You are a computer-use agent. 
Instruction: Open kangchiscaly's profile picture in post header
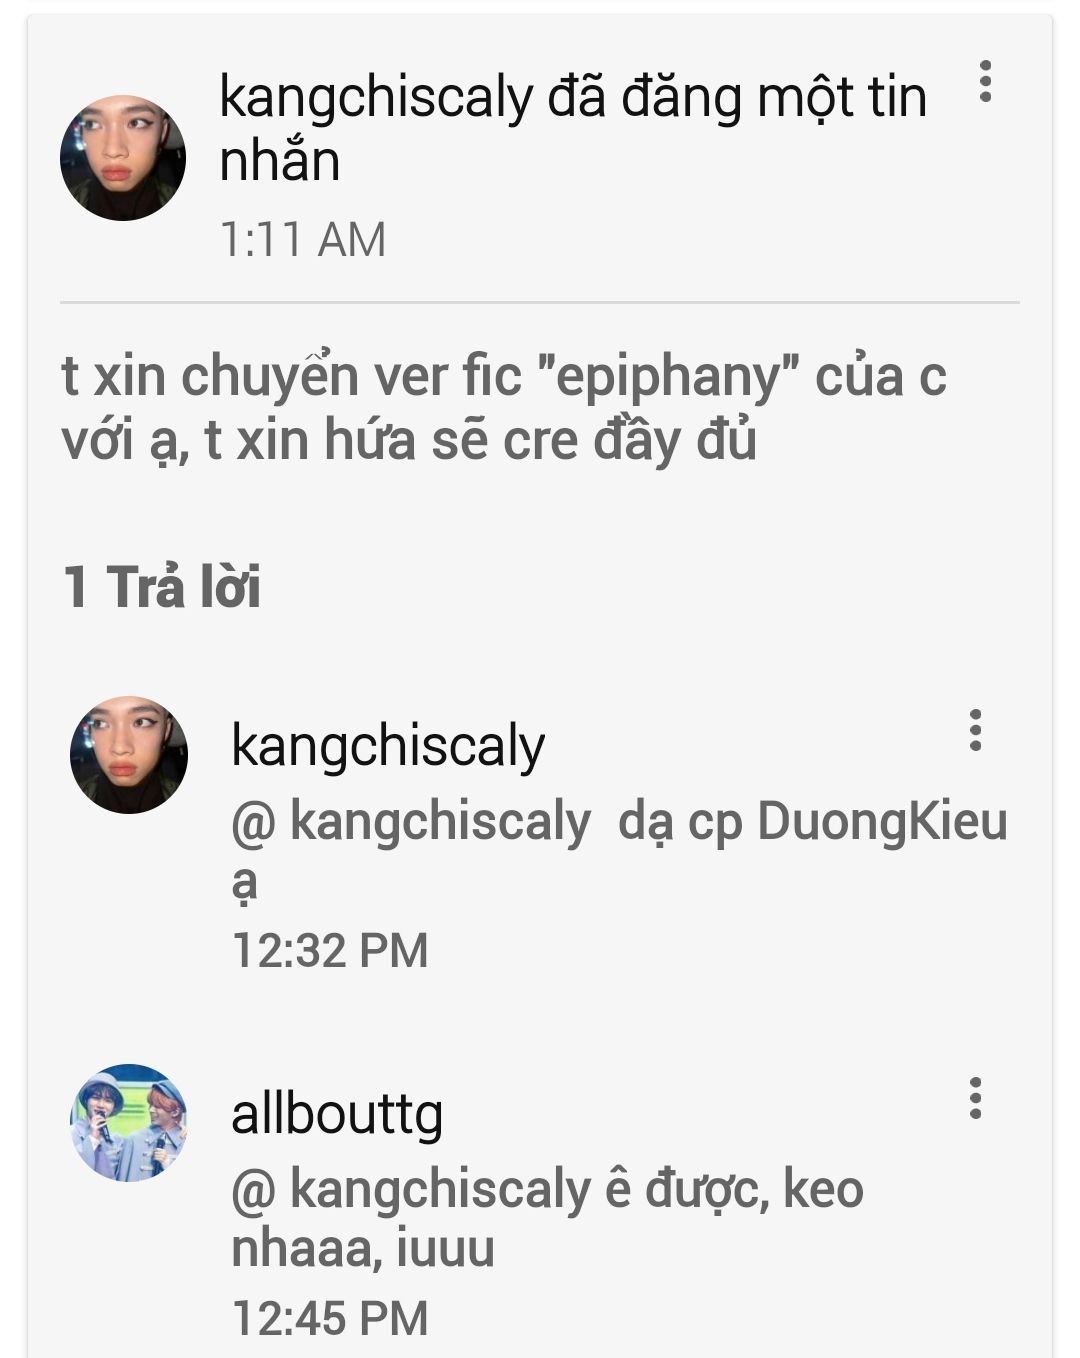click(x=122, y=157)
